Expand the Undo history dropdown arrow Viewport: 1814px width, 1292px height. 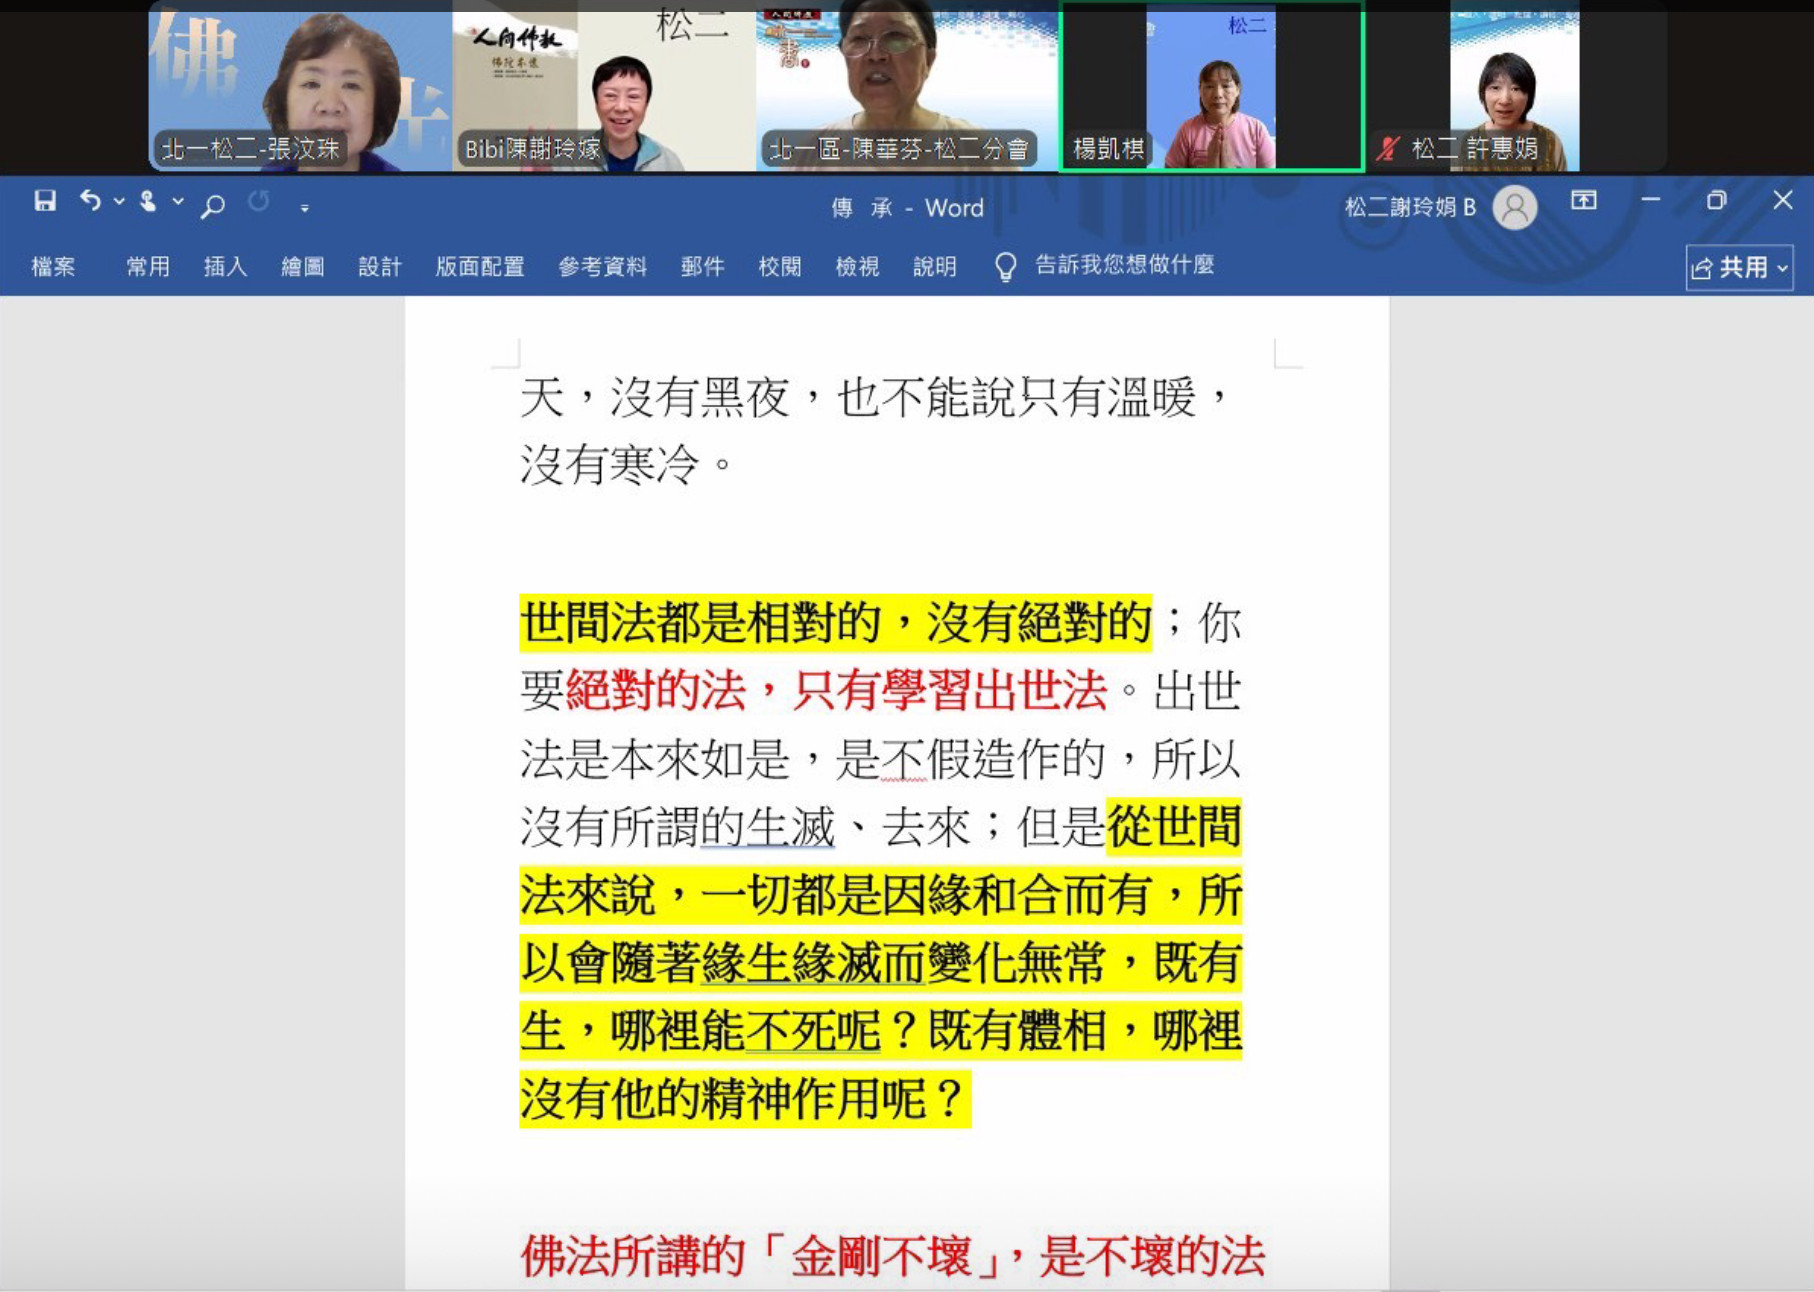click(119, 201)
